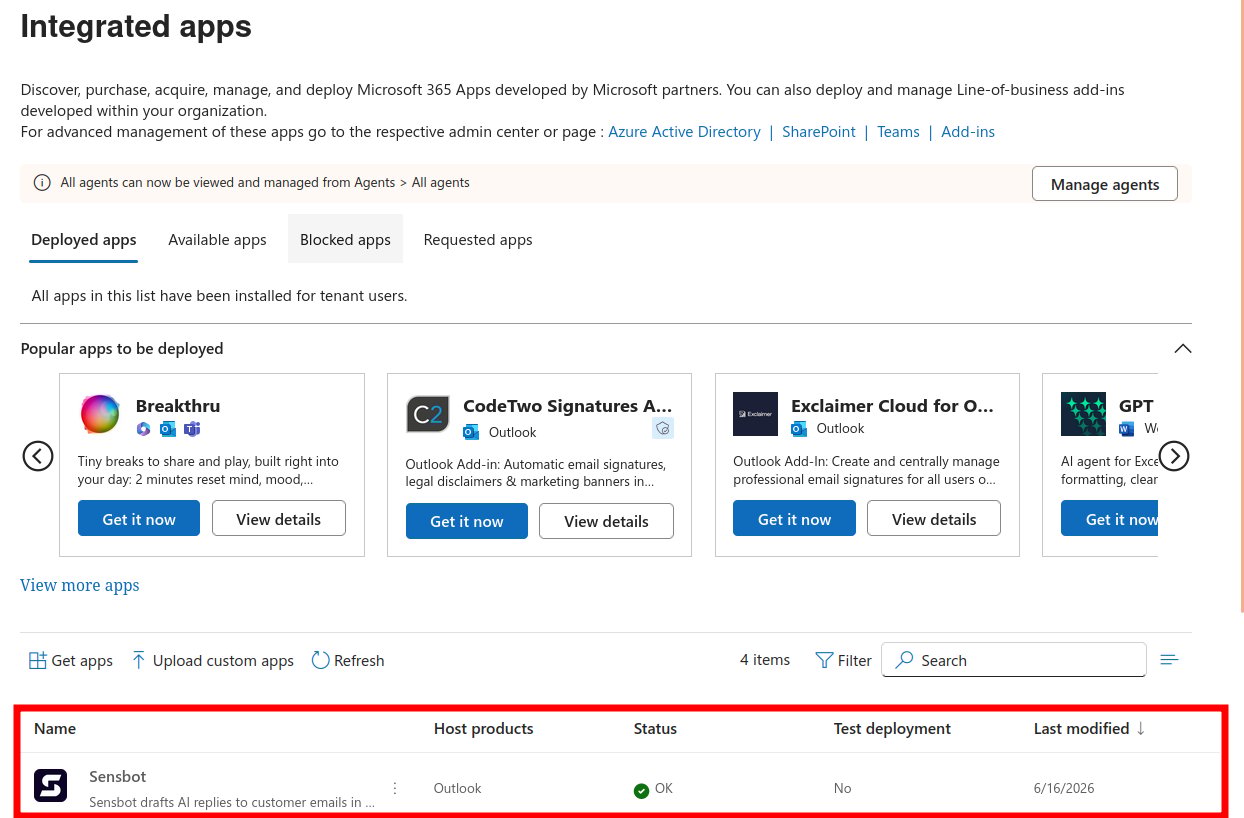Click the Sensbot app icon
The image size is (1244, 818).
[50, 786]
